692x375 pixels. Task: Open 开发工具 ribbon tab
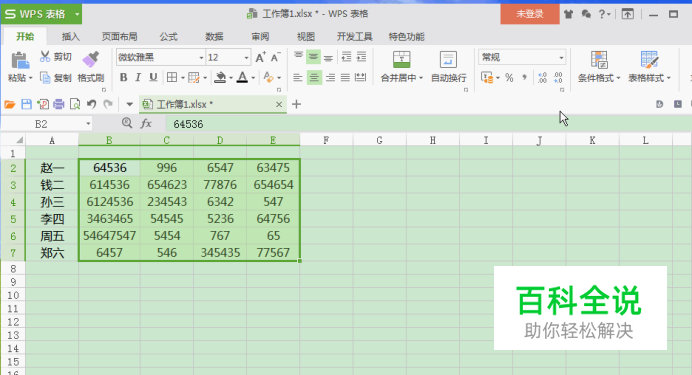354,37
